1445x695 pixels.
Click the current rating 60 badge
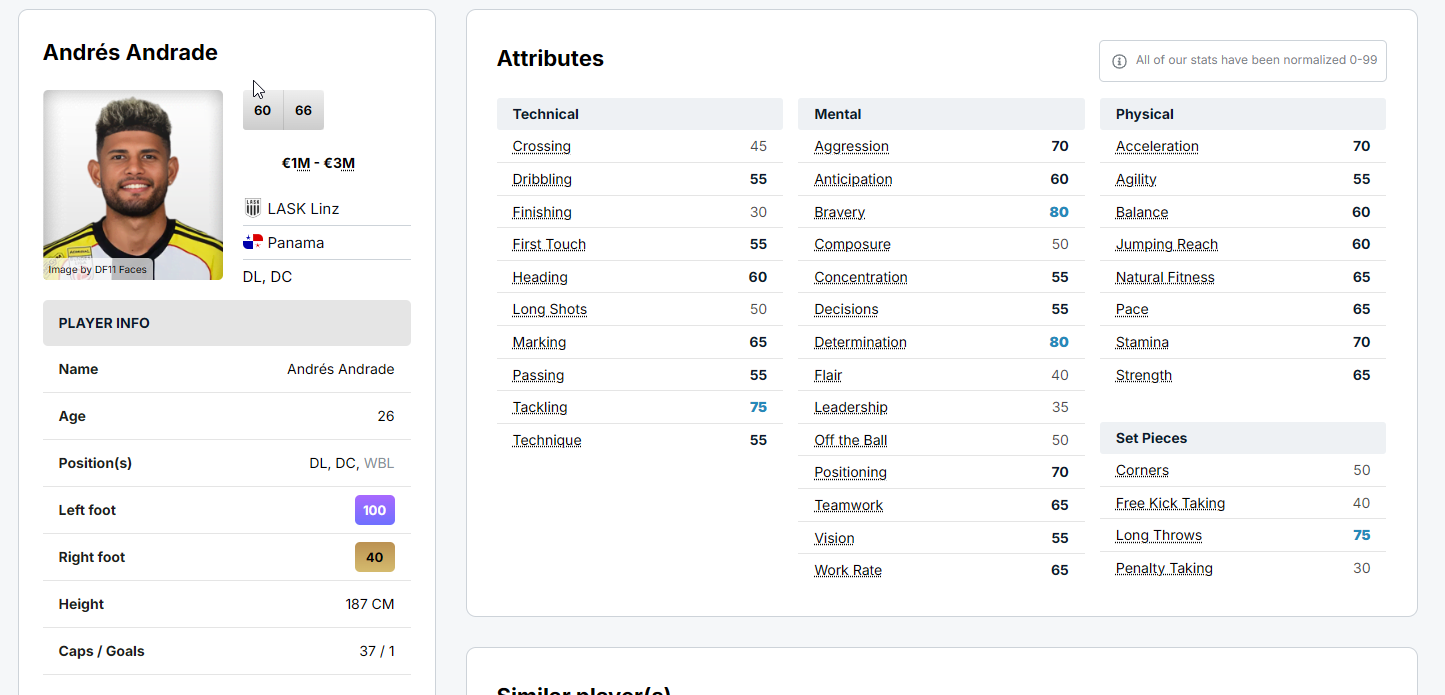click(263, 110)
